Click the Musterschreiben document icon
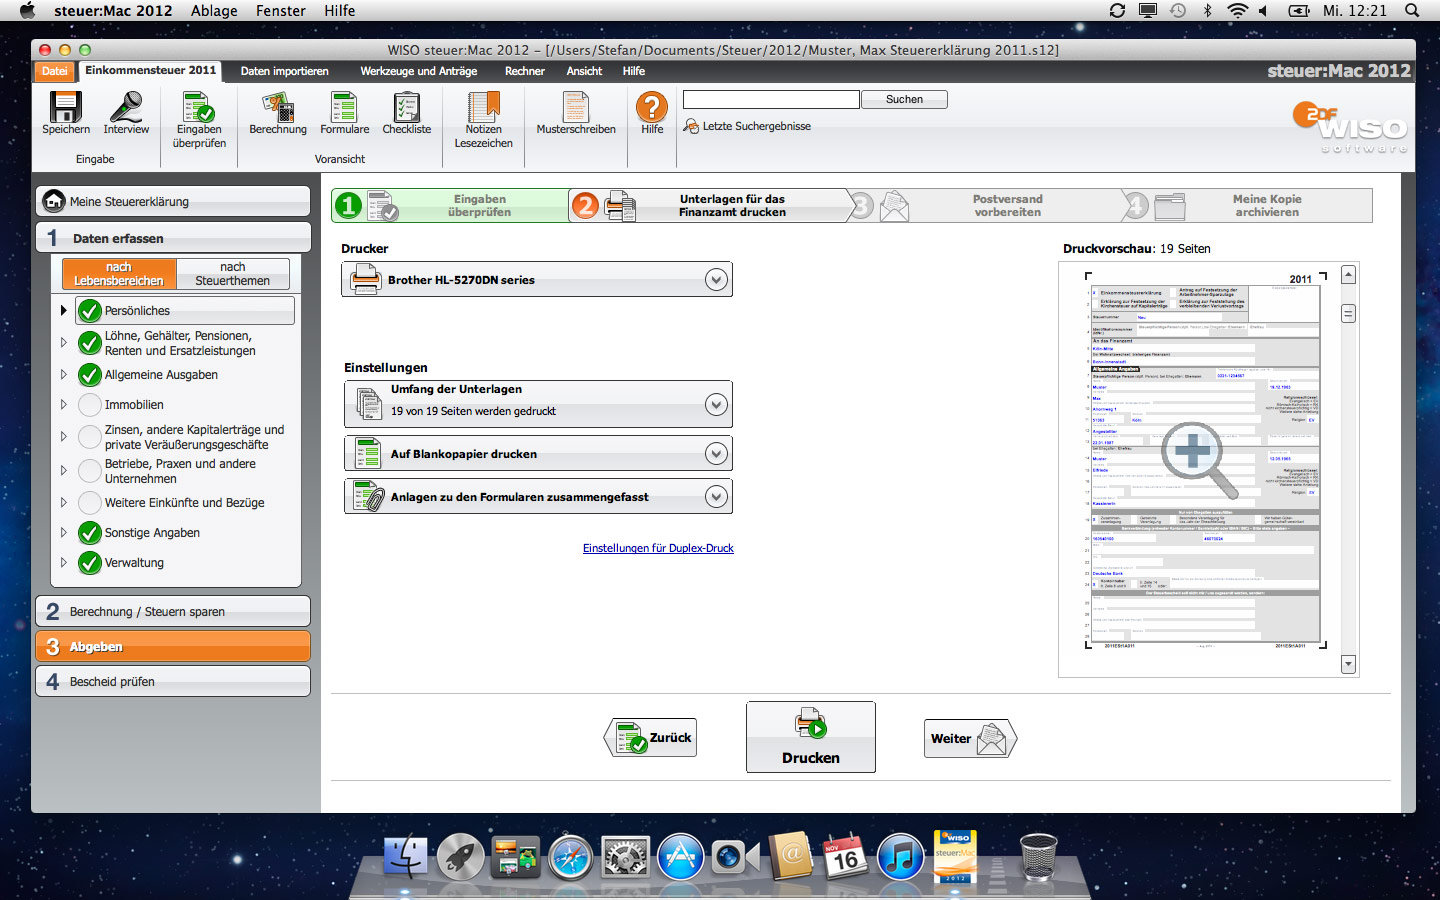 coord(575,107)
